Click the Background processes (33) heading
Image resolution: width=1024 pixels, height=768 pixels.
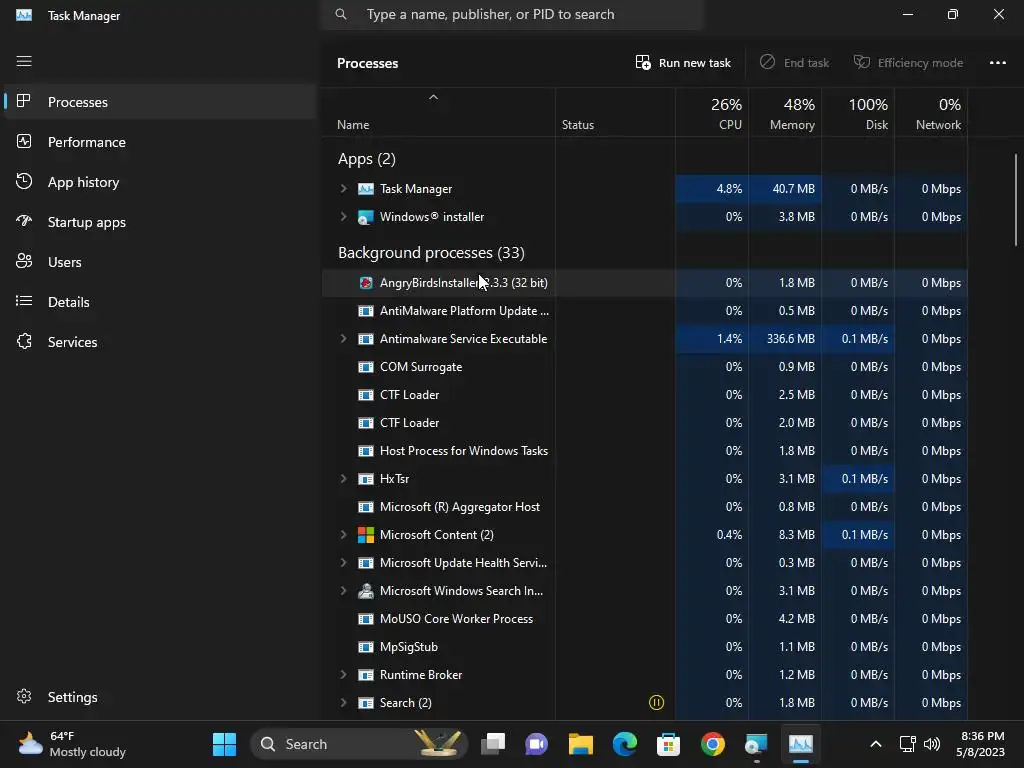pyautogui.click(x=431, y=253)
